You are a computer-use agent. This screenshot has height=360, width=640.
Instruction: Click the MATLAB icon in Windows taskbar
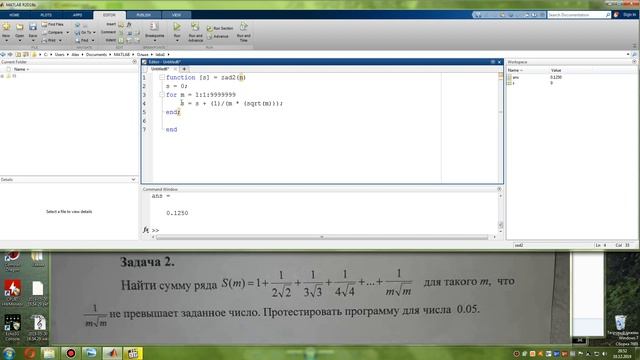point(112,353)
